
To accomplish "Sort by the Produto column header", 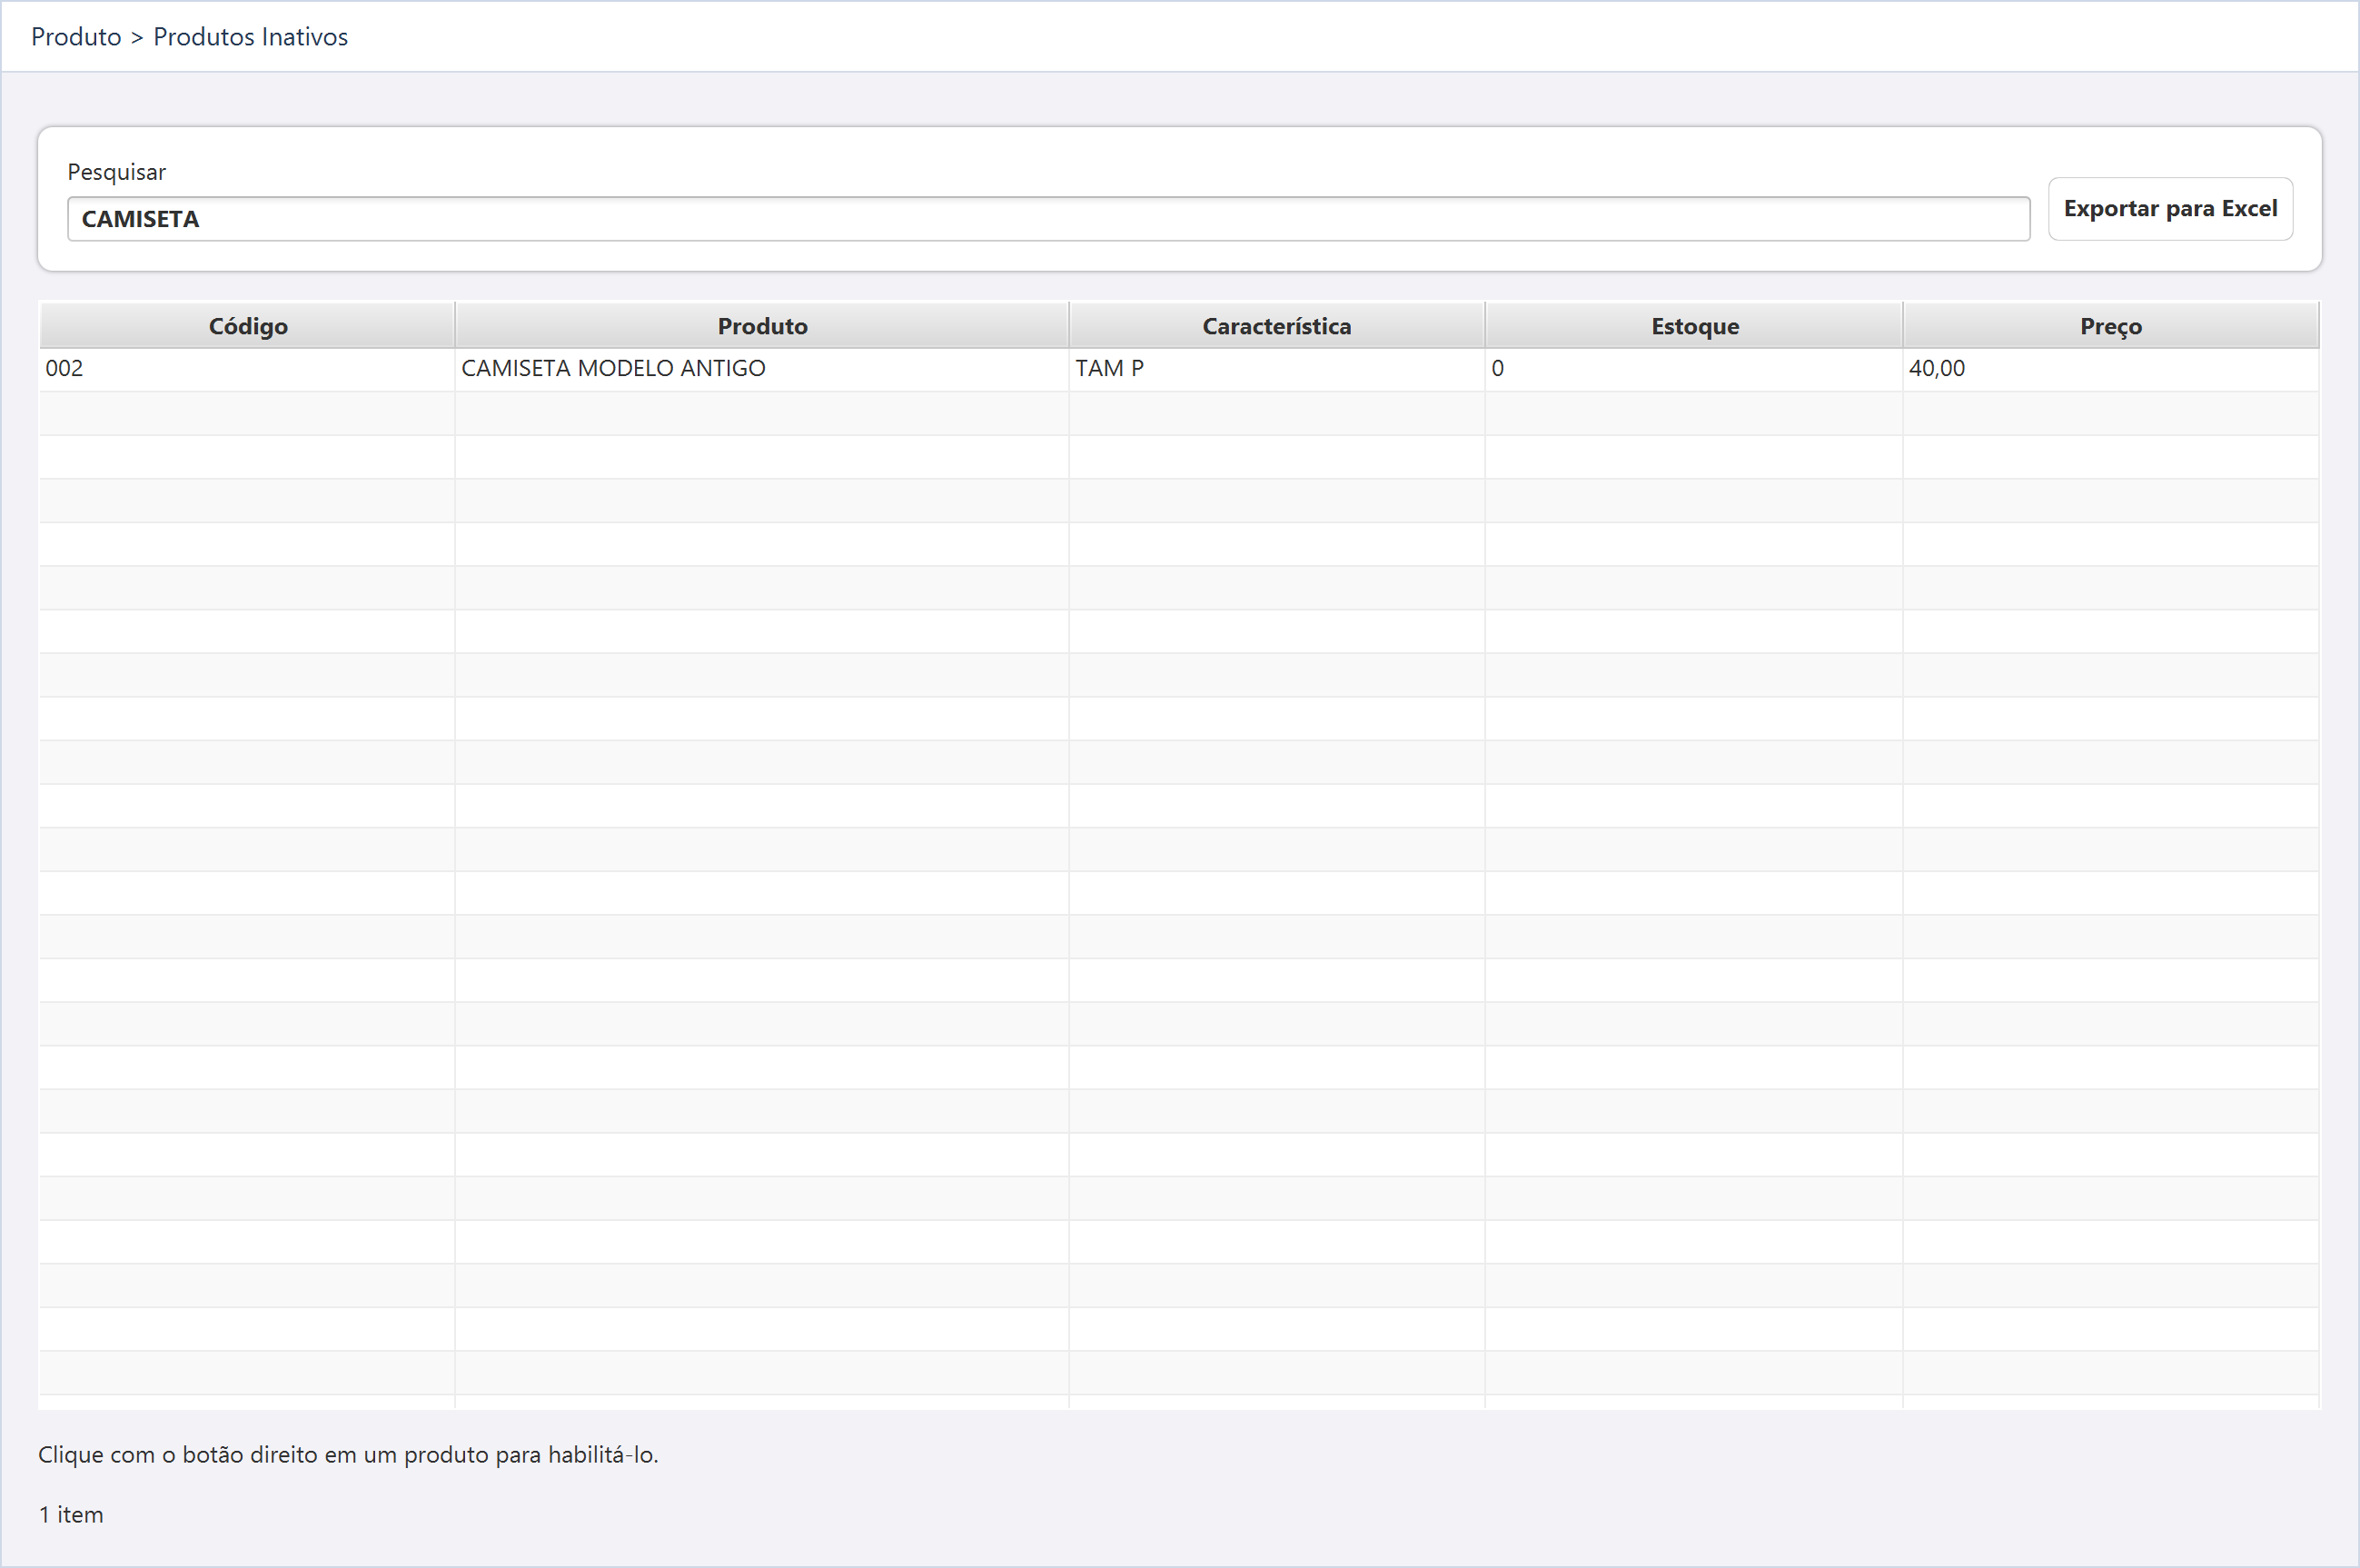I will pos(762,326).
